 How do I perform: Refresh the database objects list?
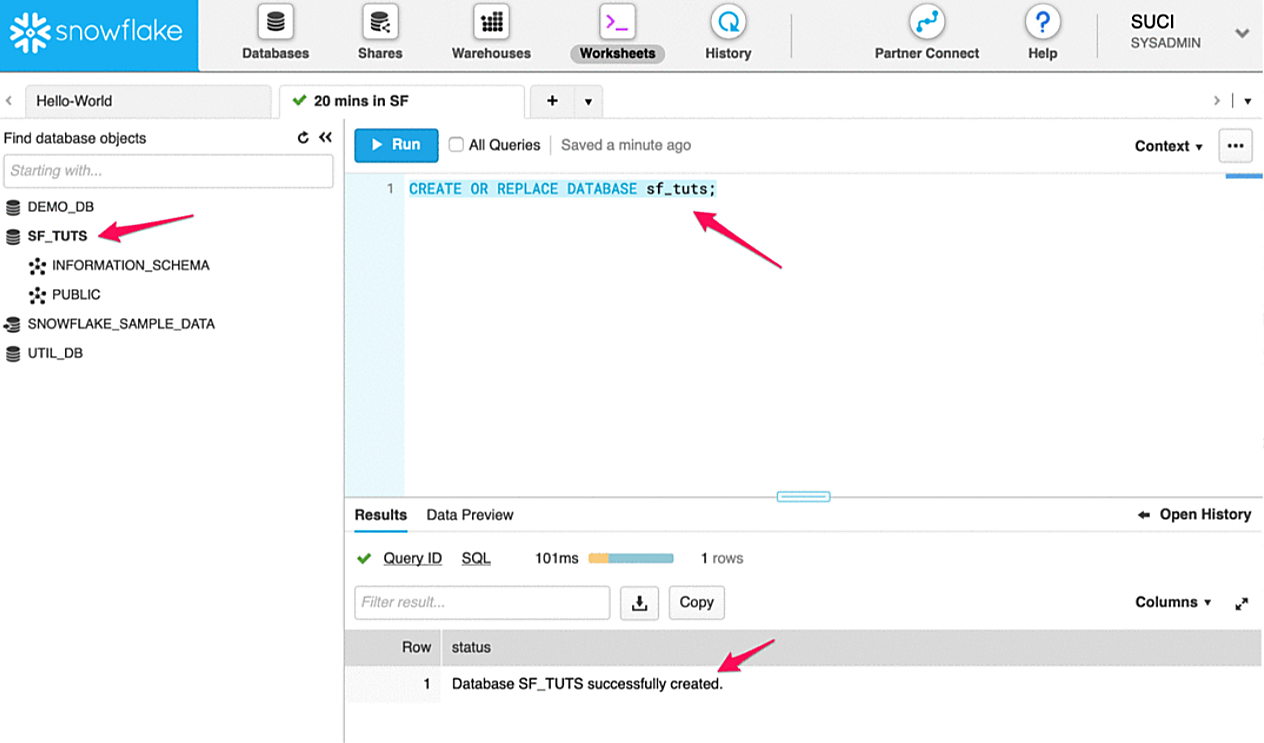point(303,138)
